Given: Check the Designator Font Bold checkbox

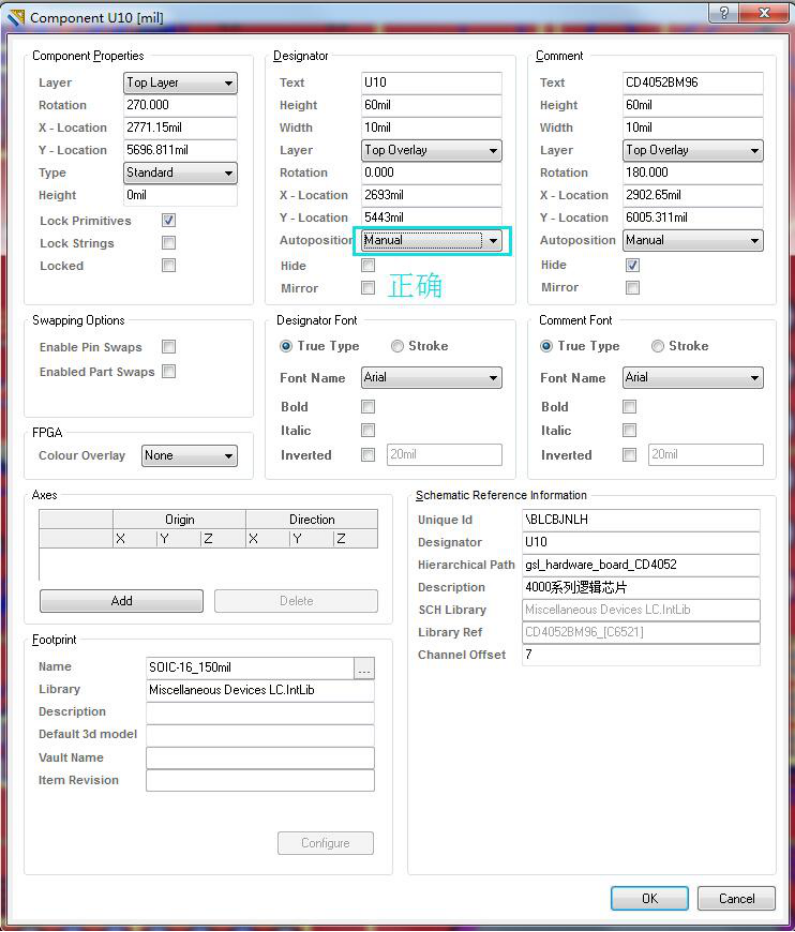Looking at the screenshot, I should 368,407.
